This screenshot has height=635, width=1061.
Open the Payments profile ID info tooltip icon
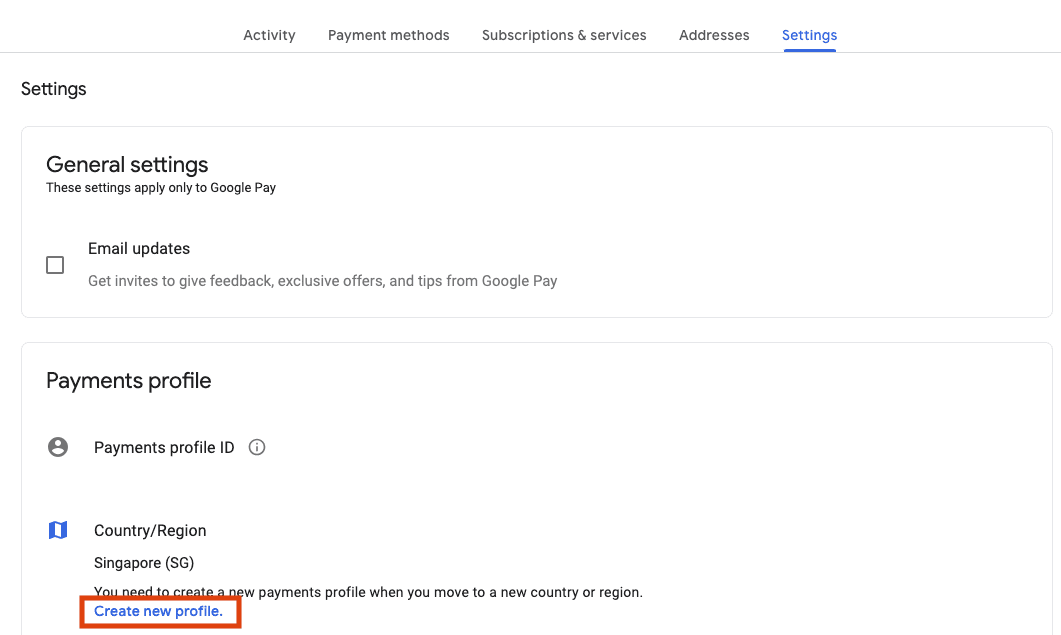pos(256,447)
